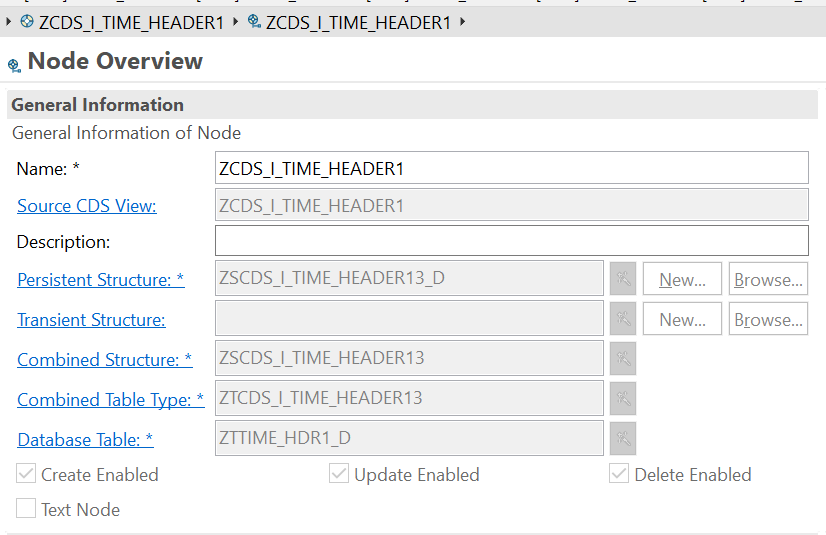Viewport: 826px width, 535px height.
Task: Focus the Description input field
Action: [x=512, y=241]
